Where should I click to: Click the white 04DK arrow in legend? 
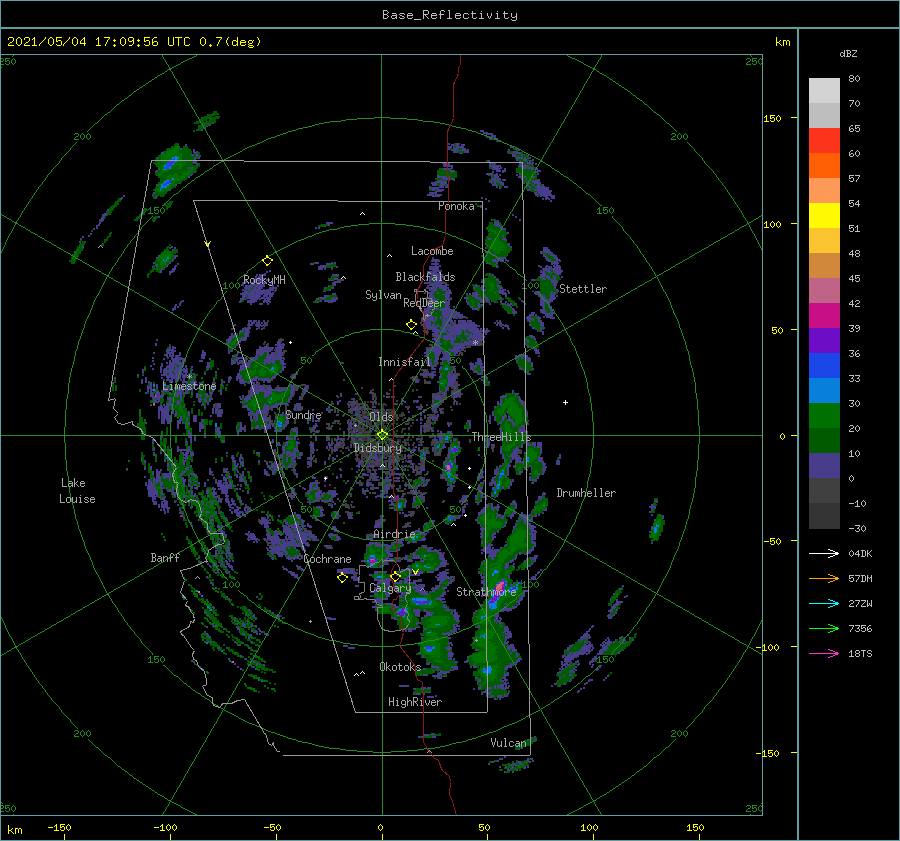point(824,553)
